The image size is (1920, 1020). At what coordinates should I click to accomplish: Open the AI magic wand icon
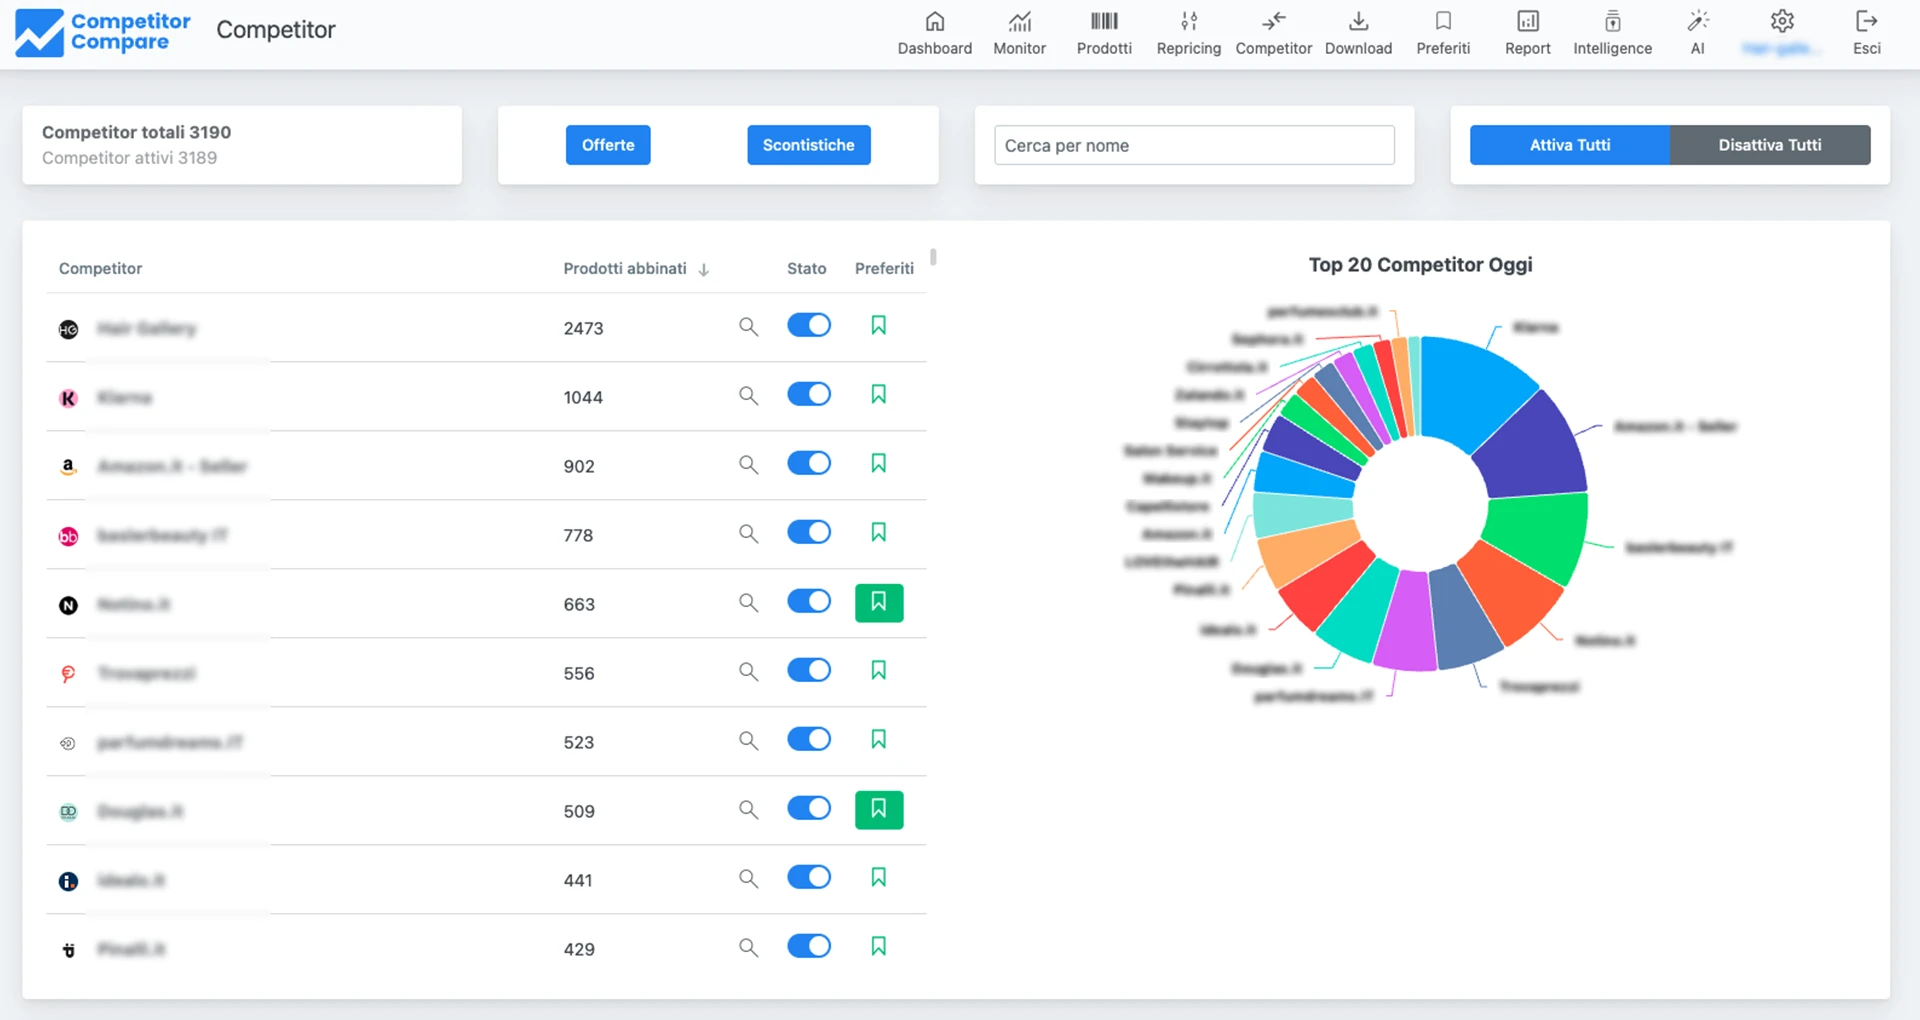coord(1697,22)
